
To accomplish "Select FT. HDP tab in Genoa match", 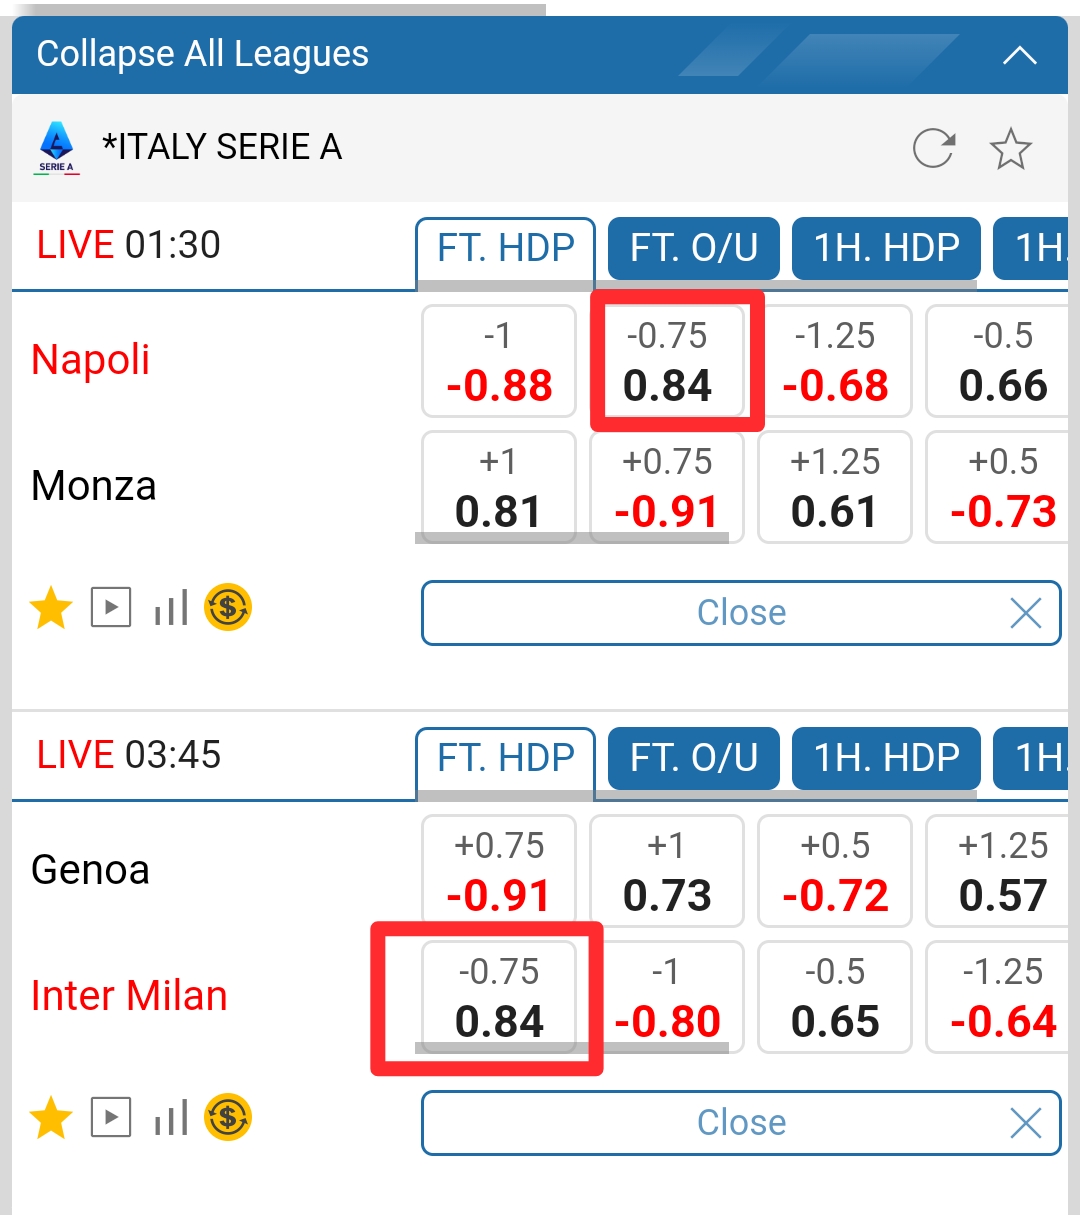I will click(505, 758).
